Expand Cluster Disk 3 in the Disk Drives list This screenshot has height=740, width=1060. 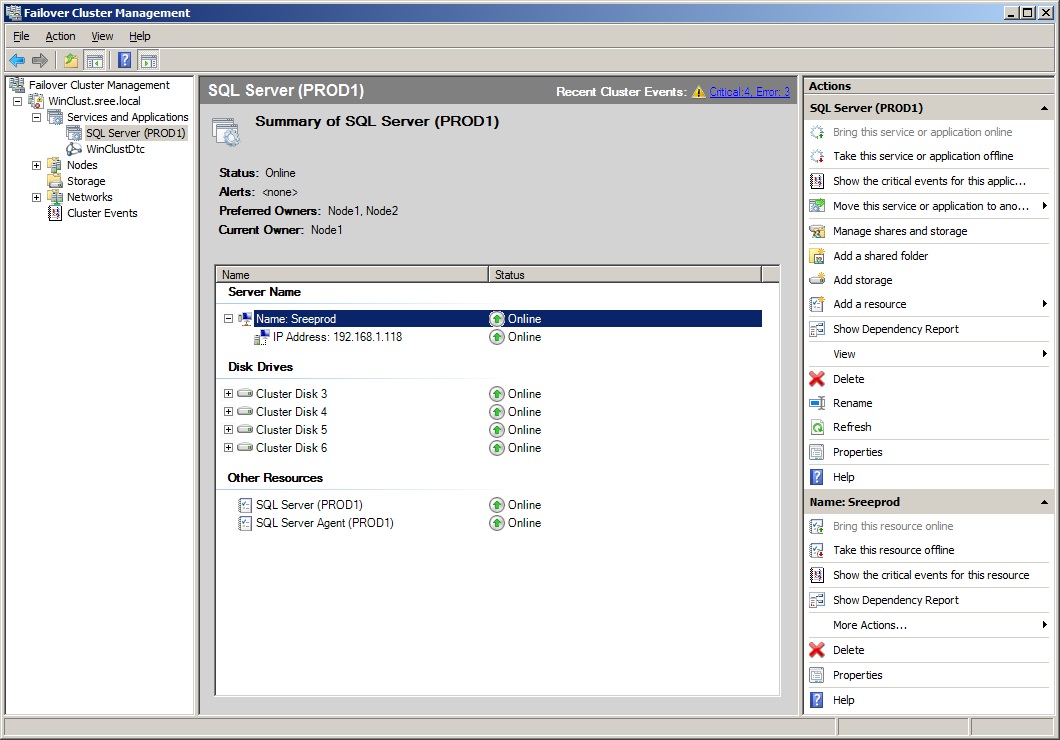coord(228,394)
